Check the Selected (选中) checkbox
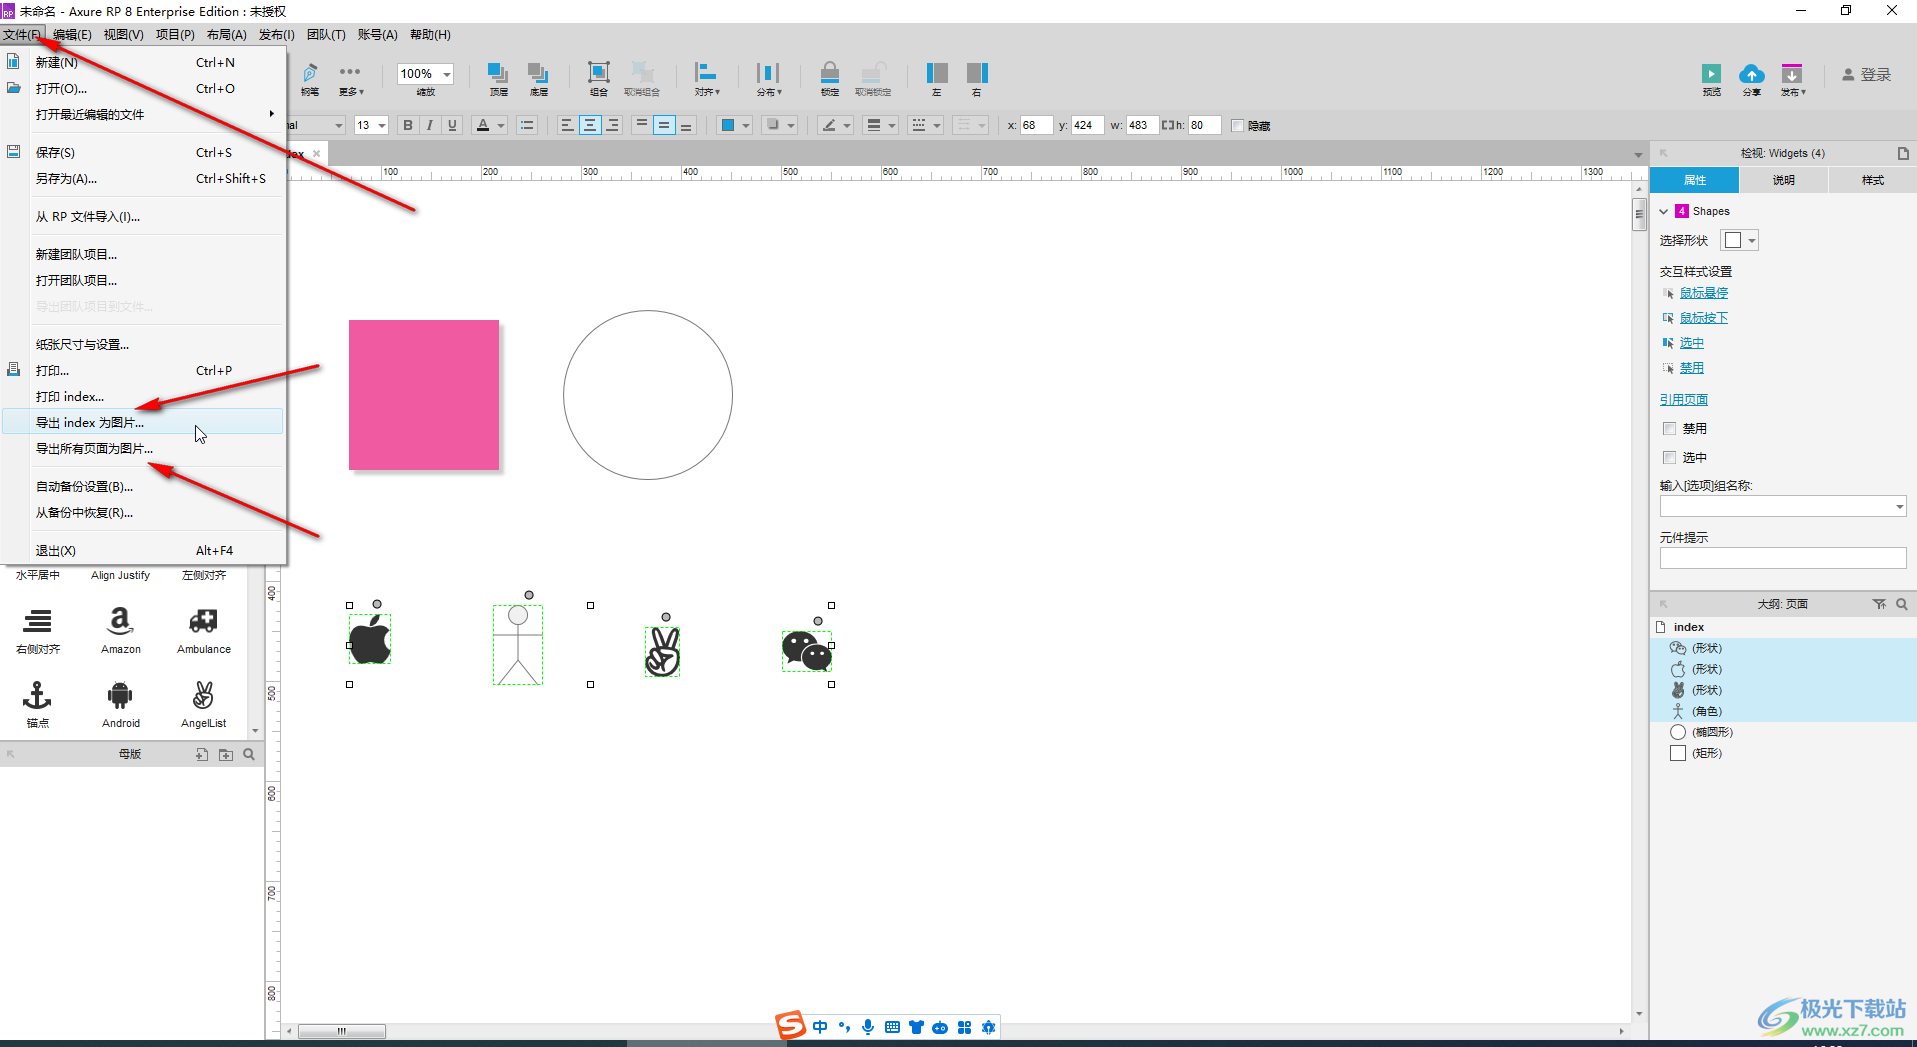 tap(1669, 457)
